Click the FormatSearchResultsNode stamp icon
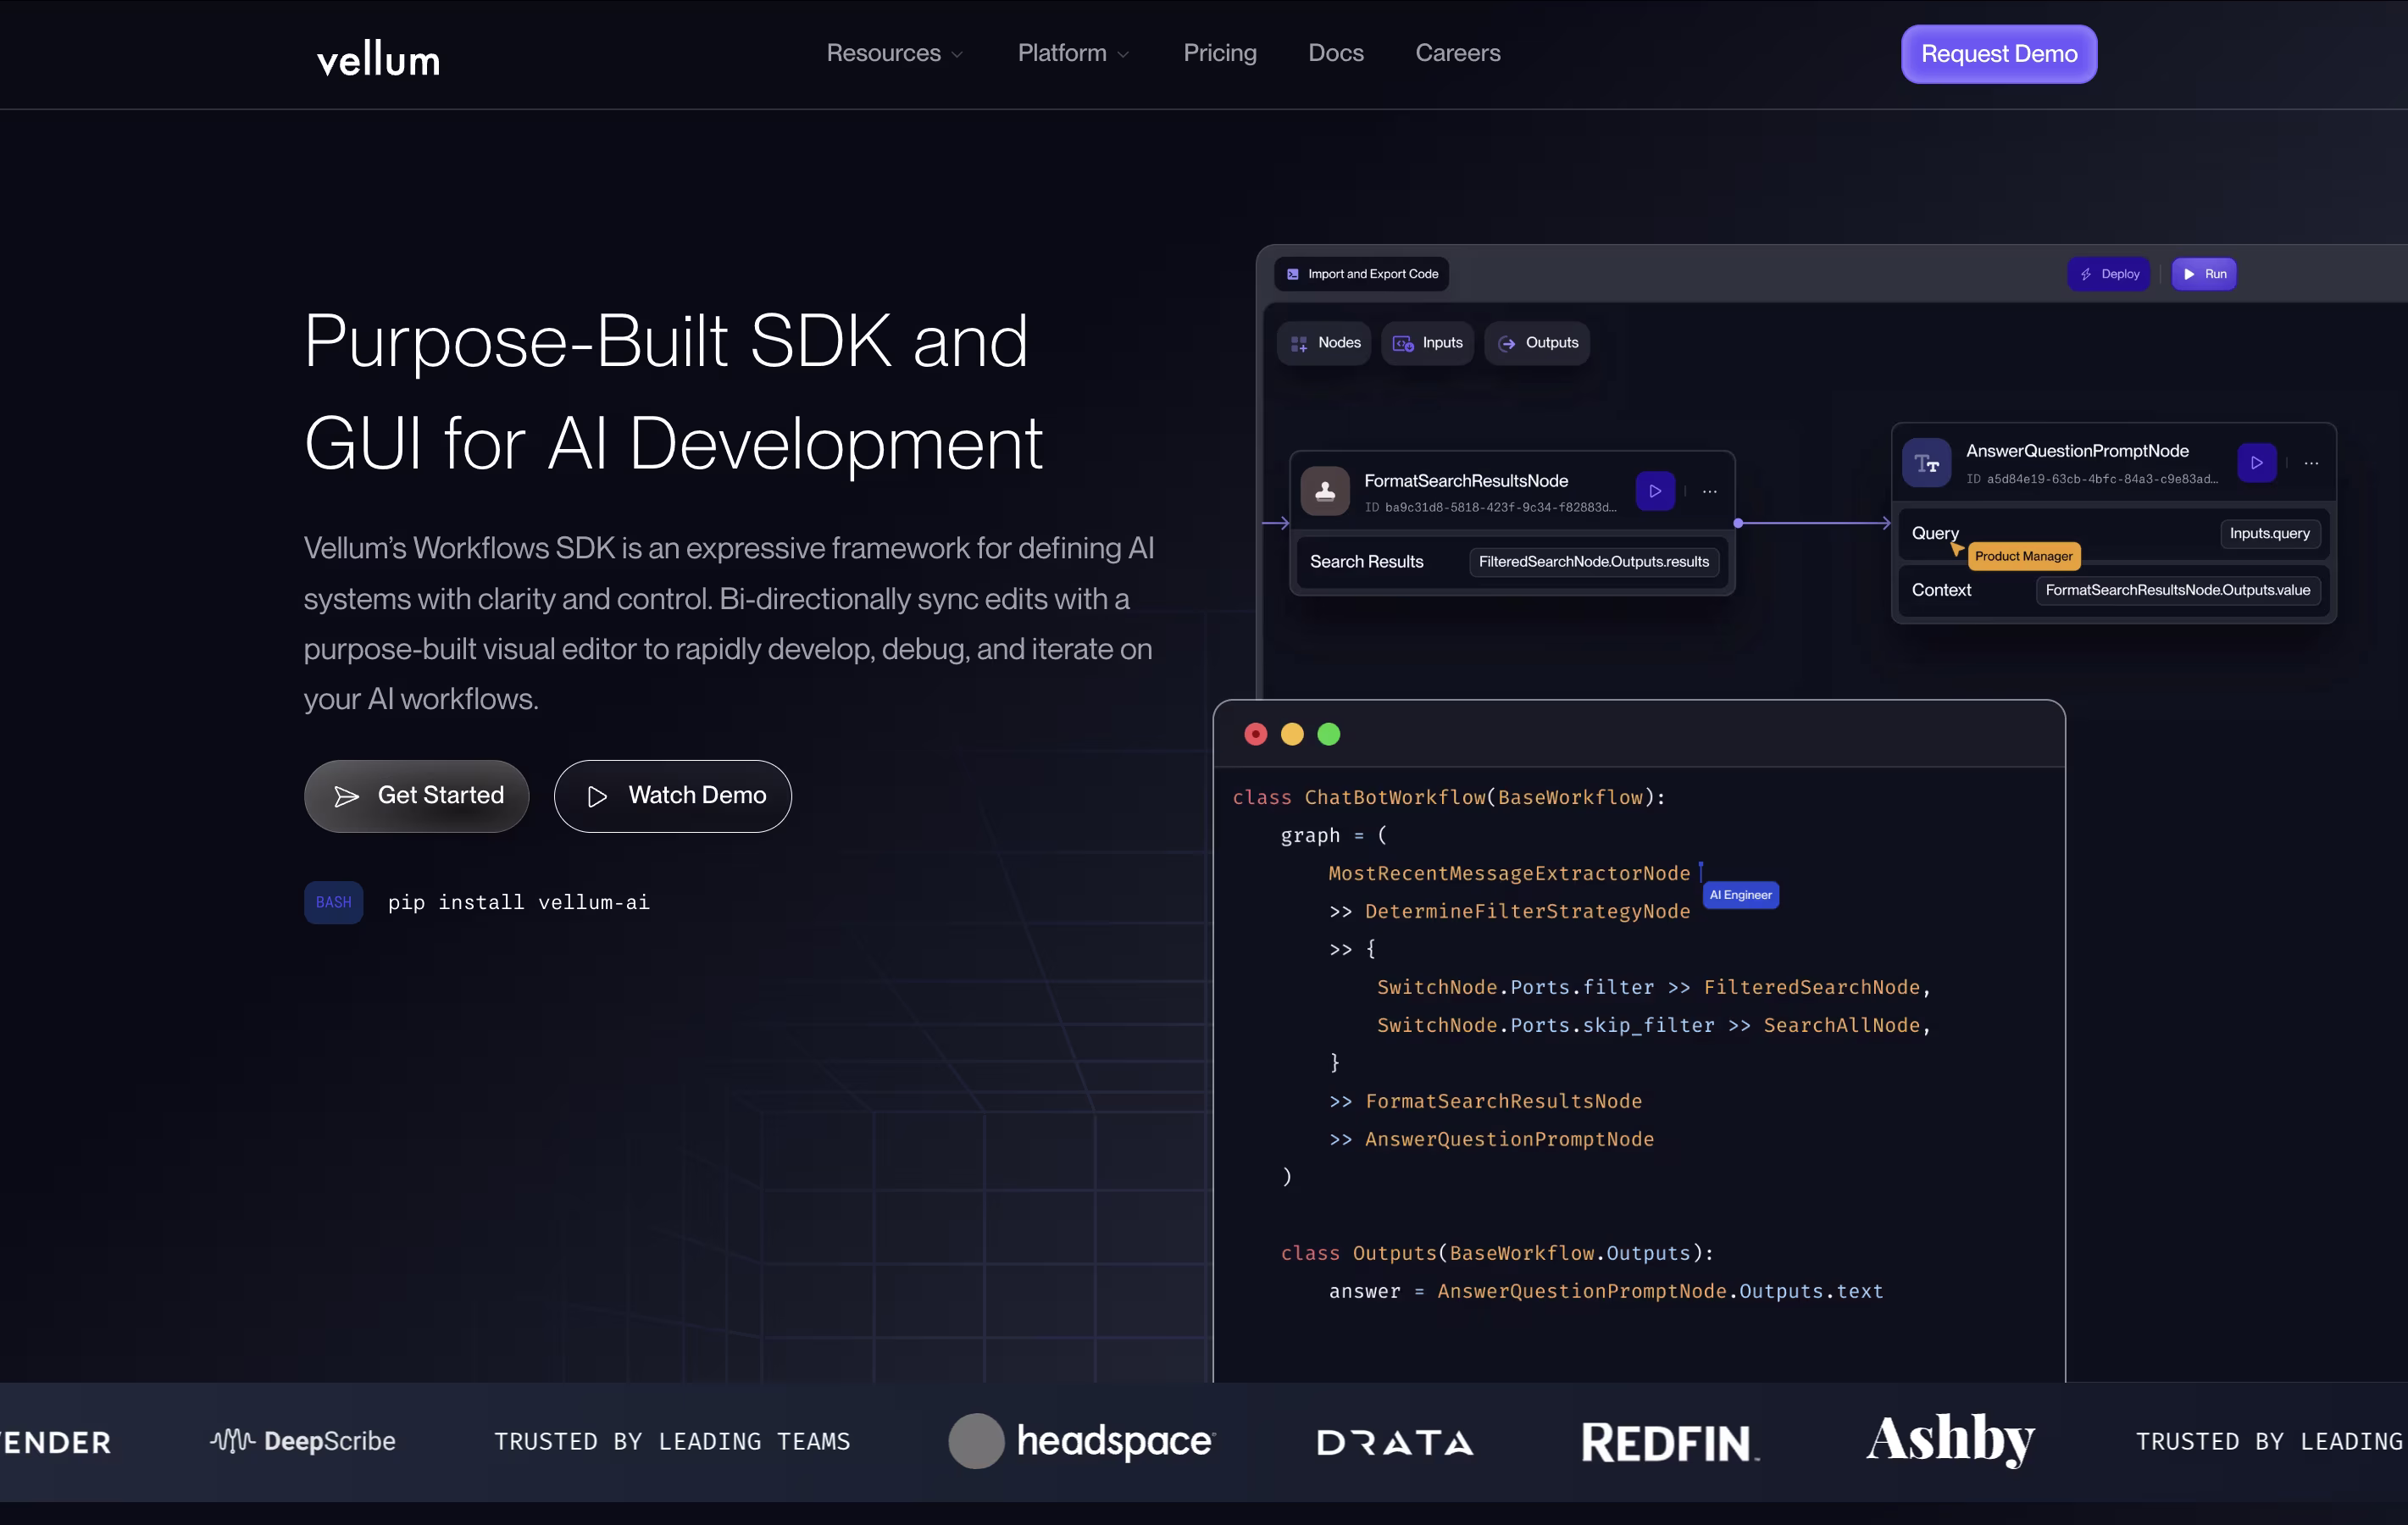The height and width of the screenshot is (1525, 2408). coord(1325,491)
